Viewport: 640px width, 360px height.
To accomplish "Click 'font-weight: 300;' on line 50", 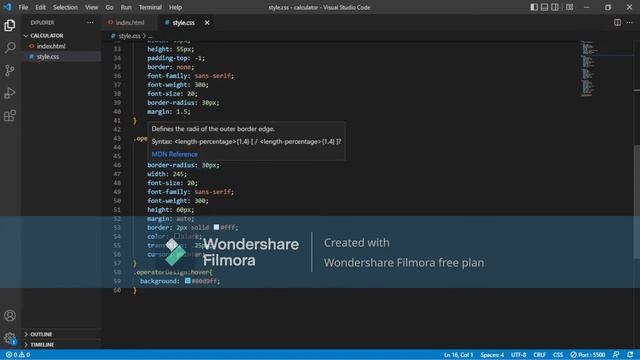I will point(178,201).
